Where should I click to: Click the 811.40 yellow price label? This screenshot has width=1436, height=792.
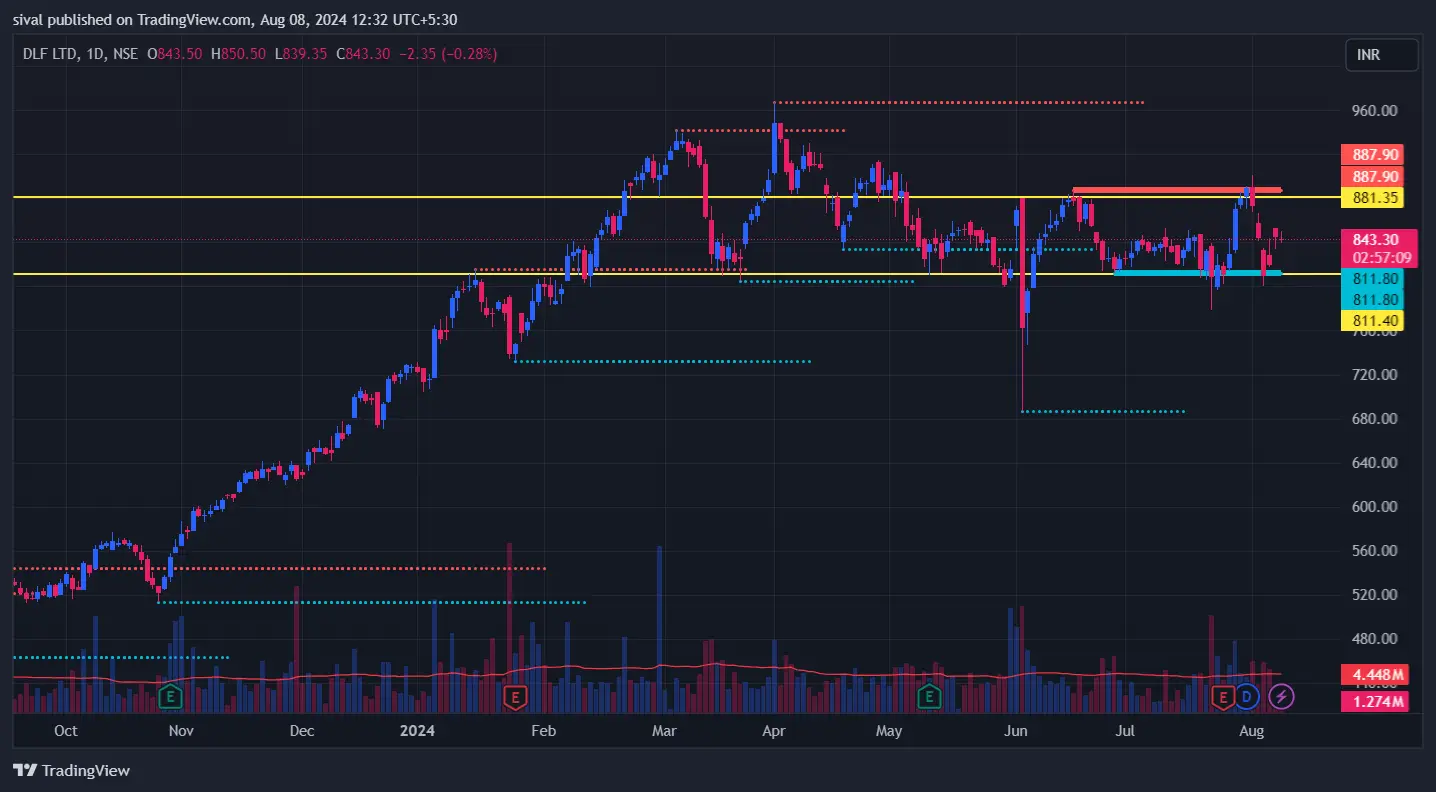point(1372,320)
